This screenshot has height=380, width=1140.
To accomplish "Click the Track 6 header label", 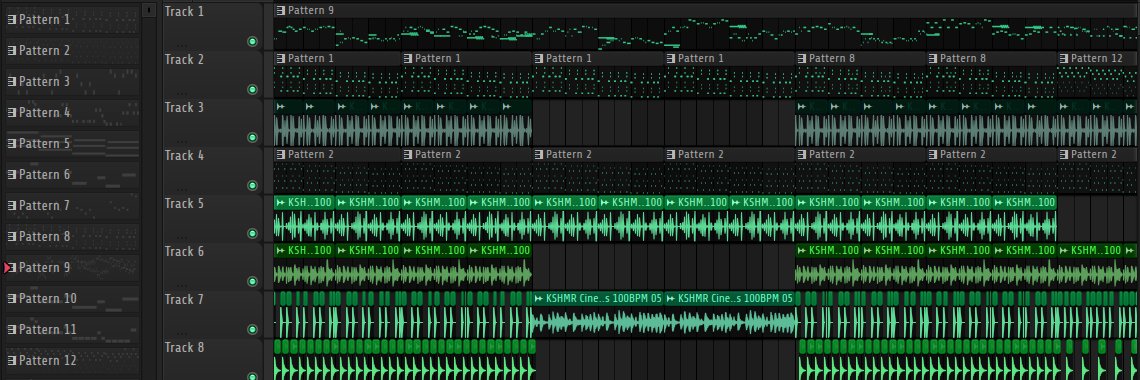I will tap(184, 251).
